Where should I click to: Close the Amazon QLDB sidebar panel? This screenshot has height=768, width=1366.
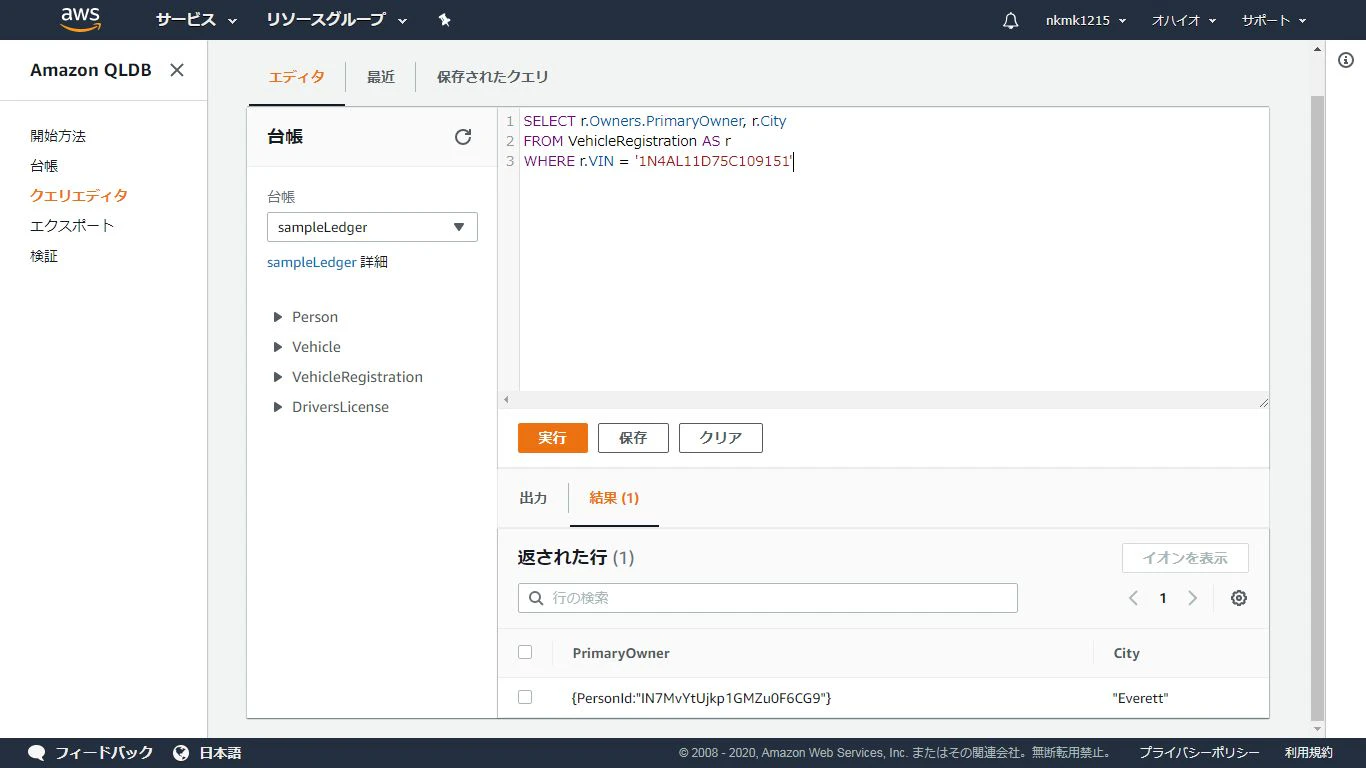click(x=177, y=70)
